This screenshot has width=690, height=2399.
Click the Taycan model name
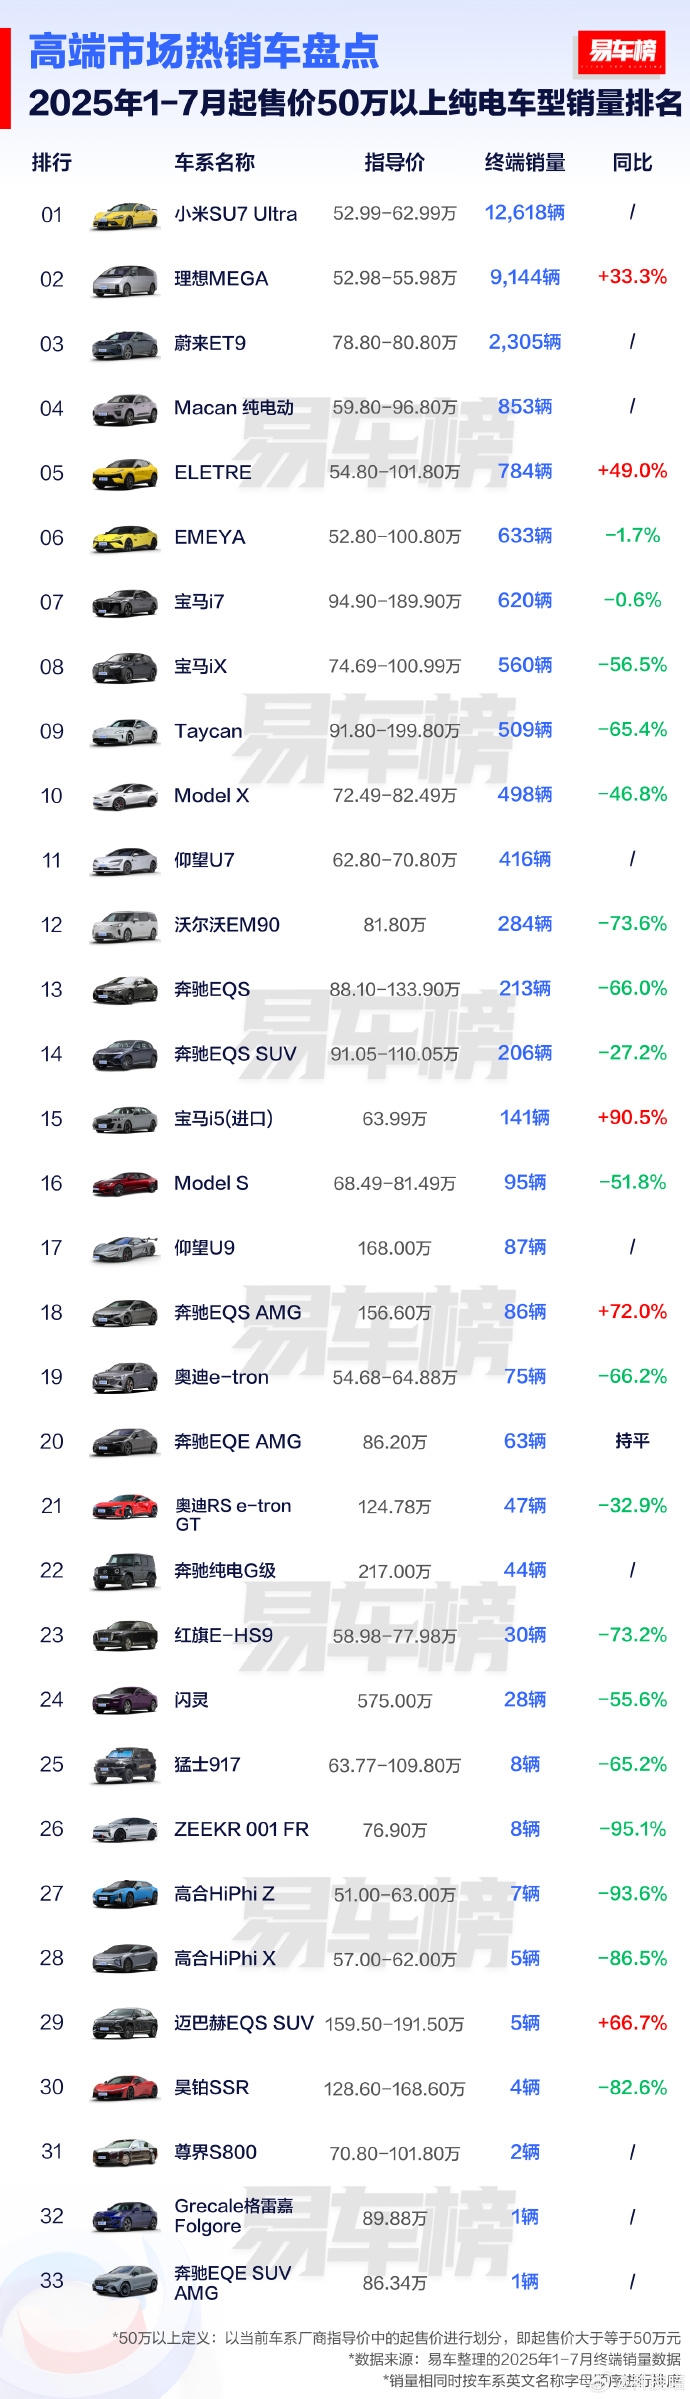208,731
